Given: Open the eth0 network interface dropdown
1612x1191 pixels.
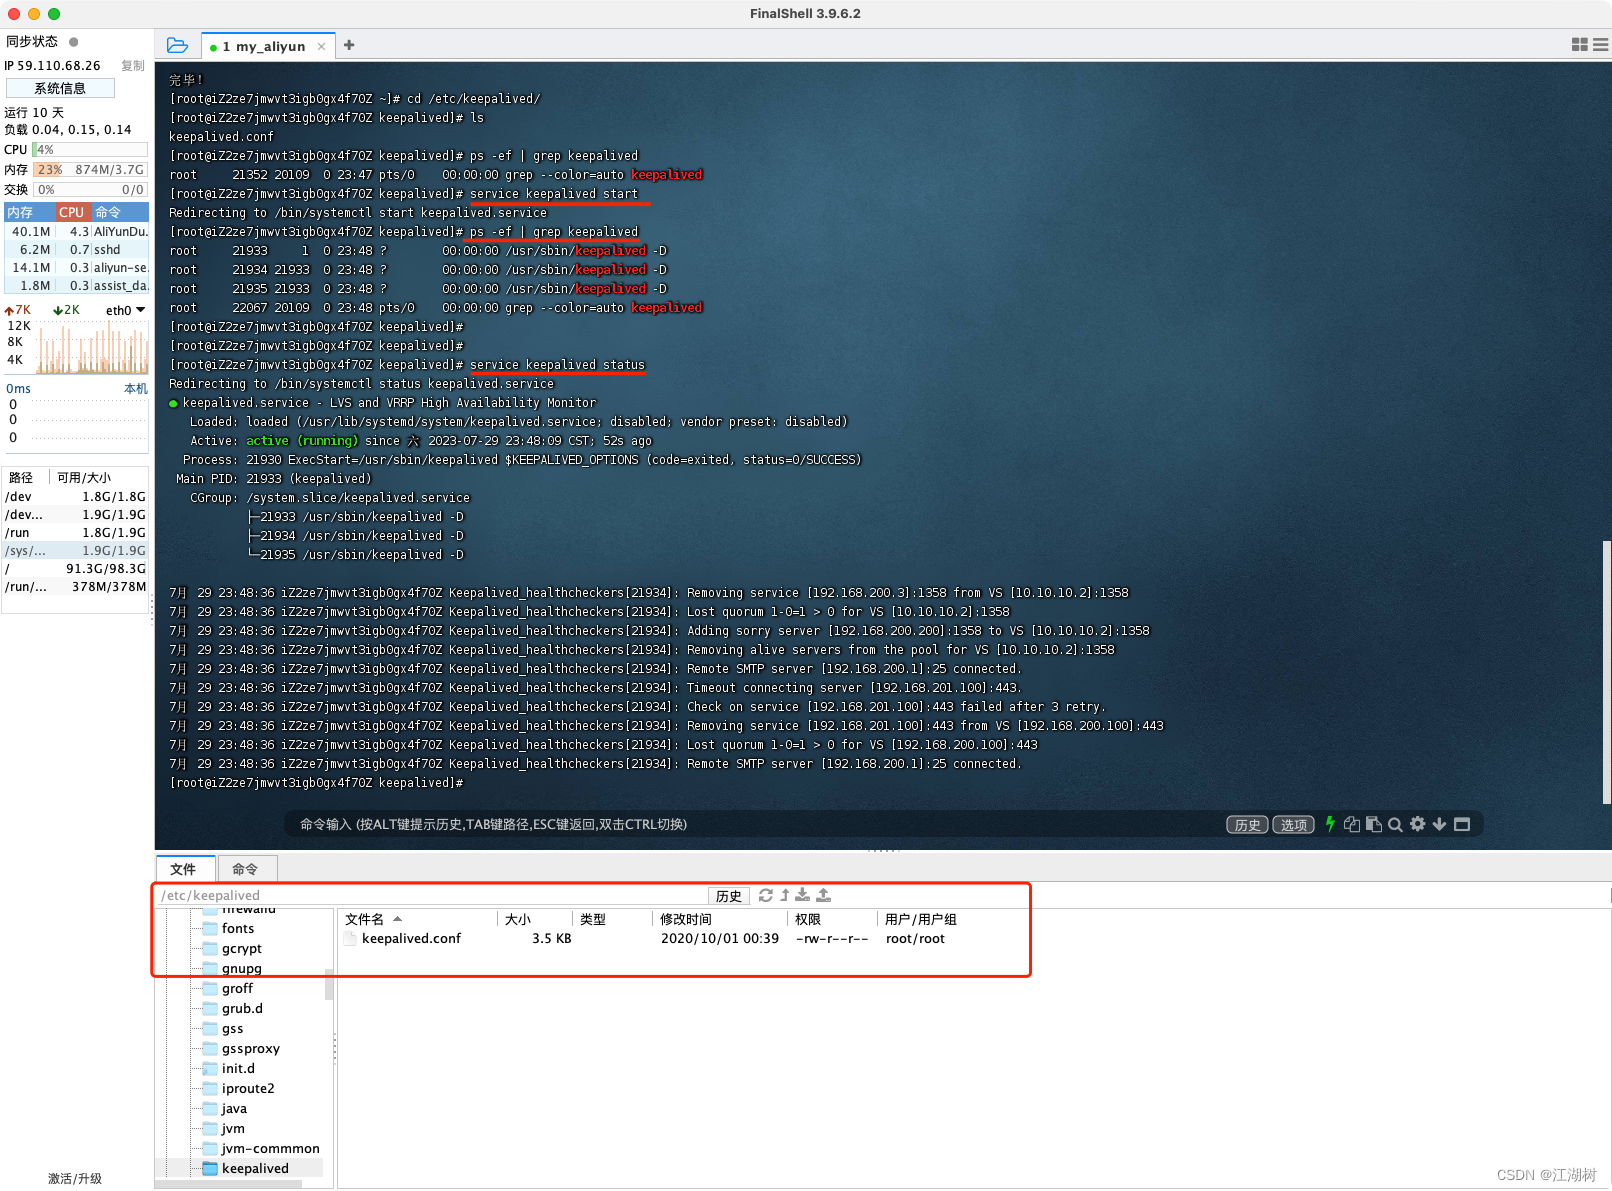Looking at the screenshot, I should pyautogui.click(x=126, y=310).
